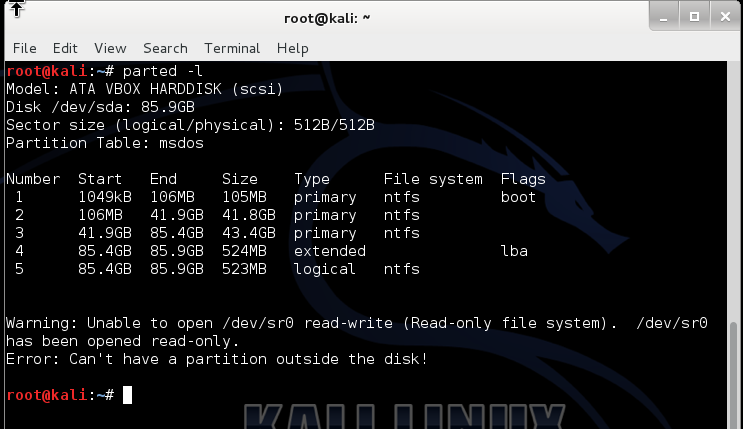
Task: Click the '43.4GB' size value
Action: (x=249, y=233)
